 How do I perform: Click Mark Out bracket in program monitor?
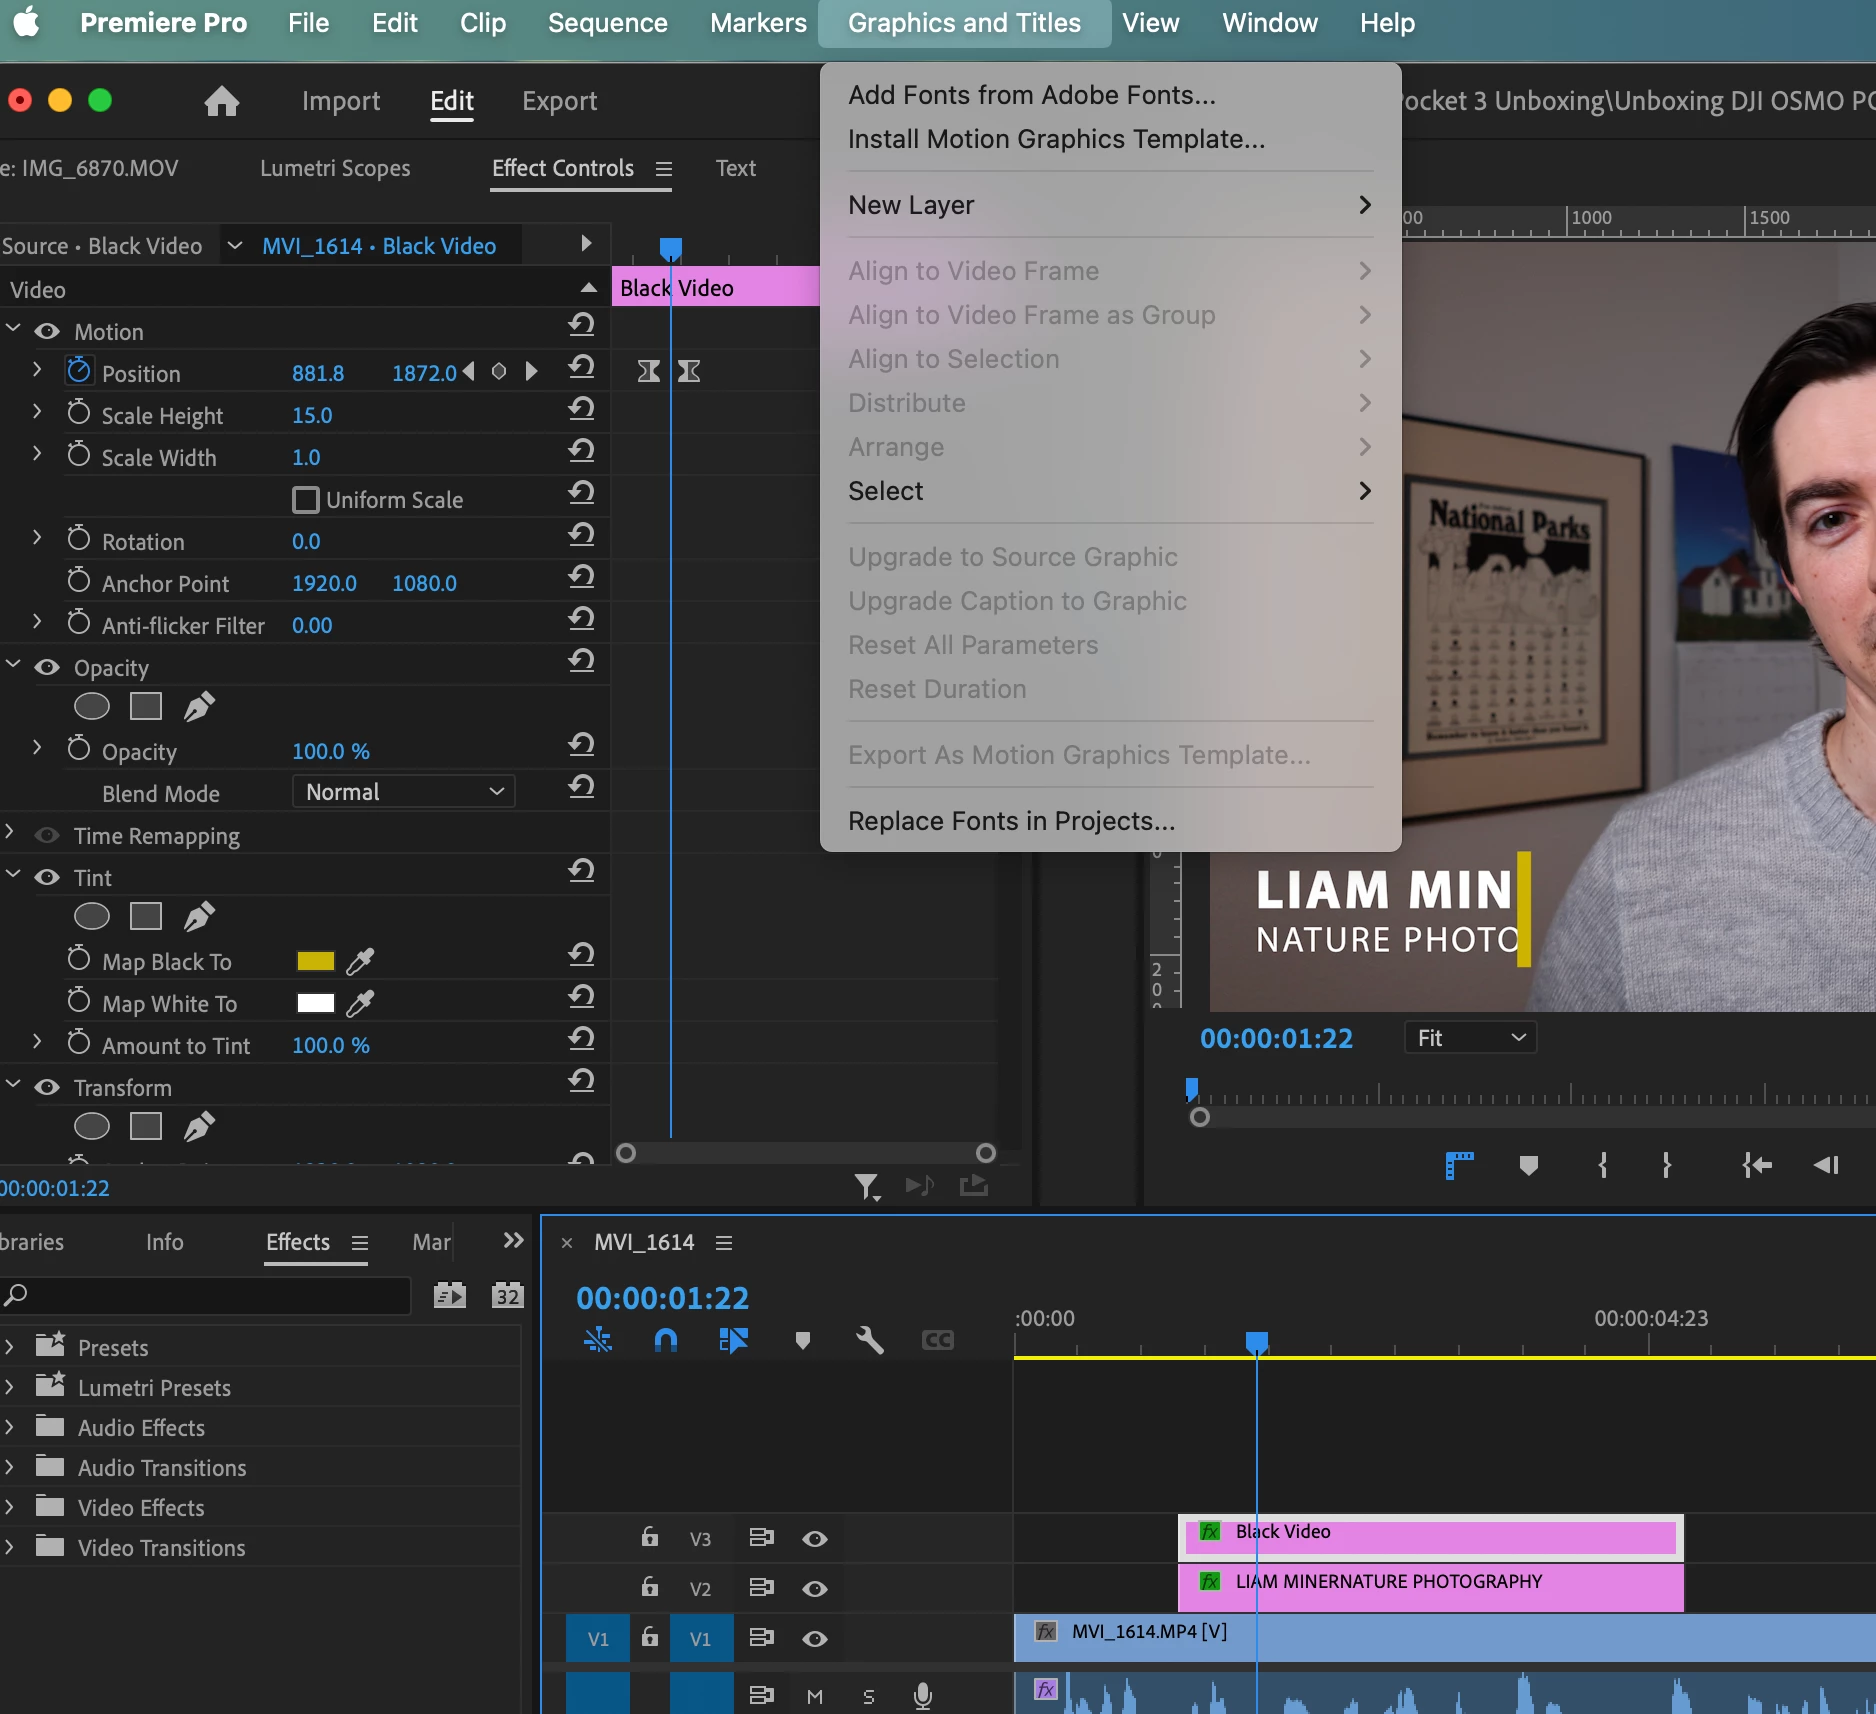1666,1165
